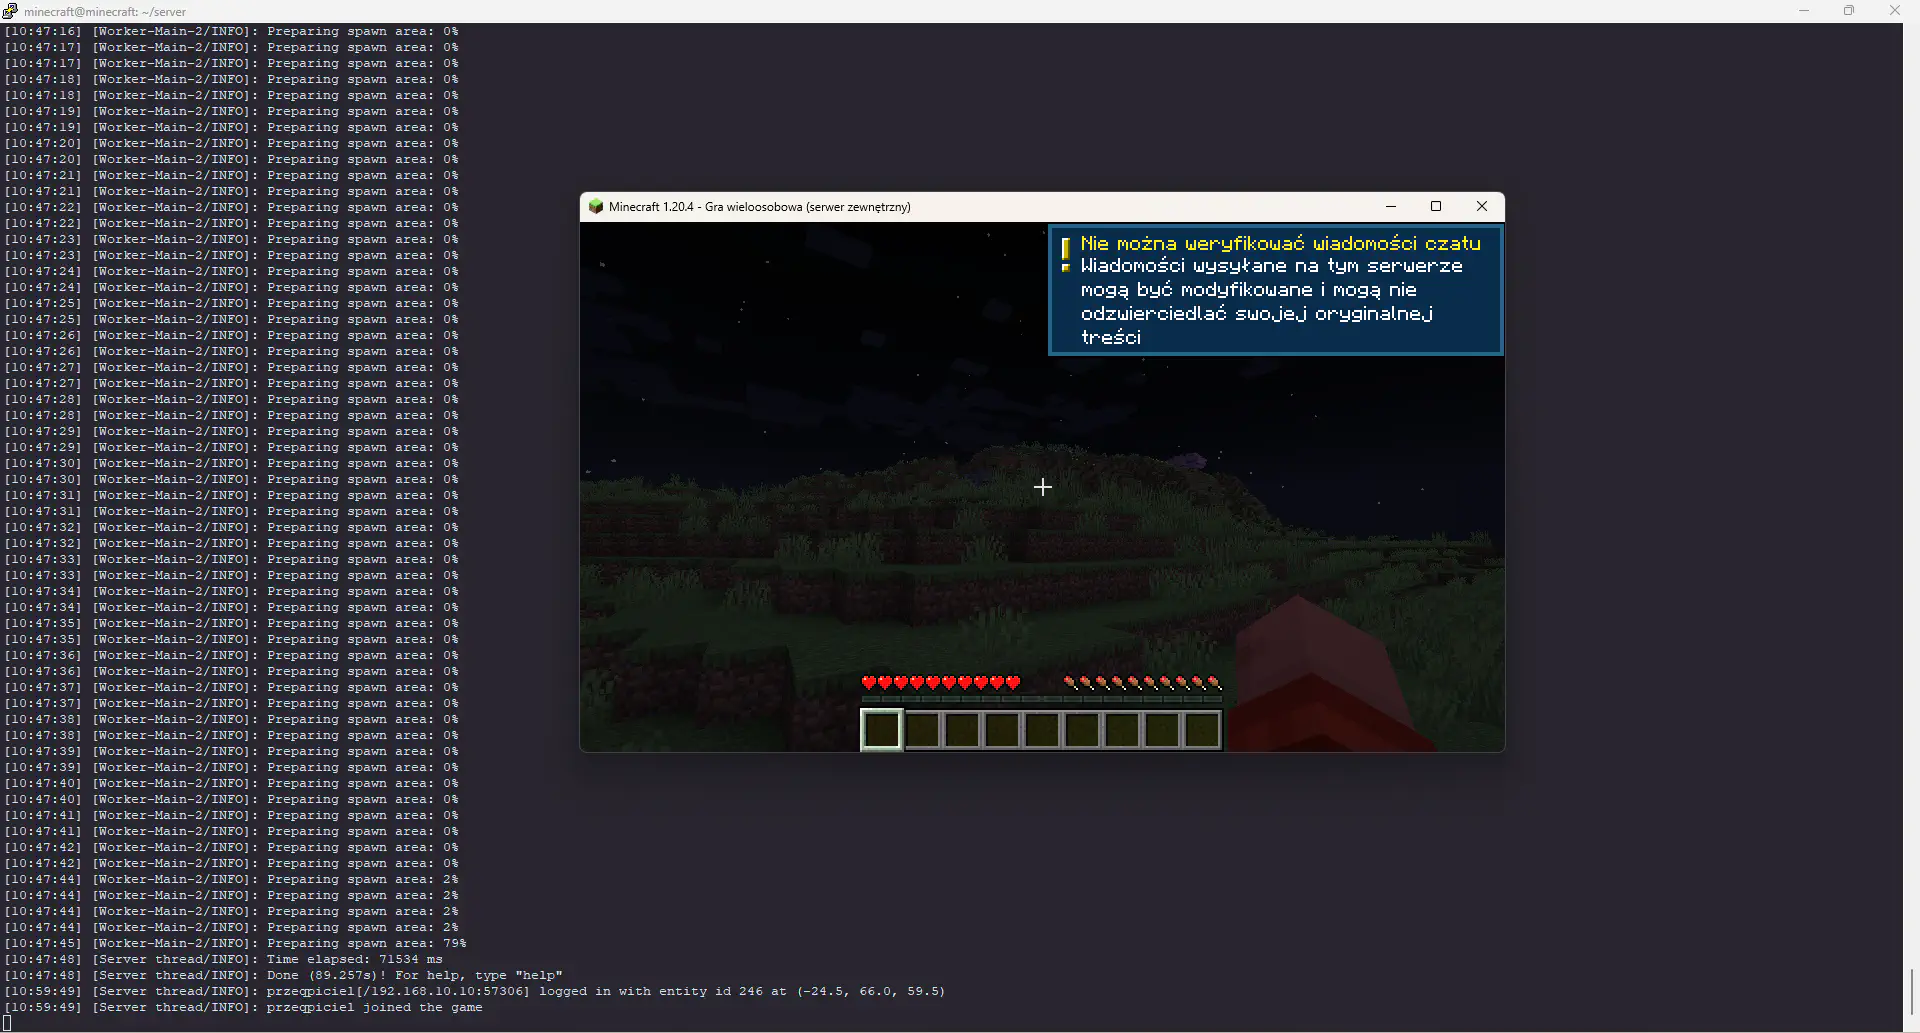Restore down the terminal server window

pyautogui.click(x=1849, y=11)
